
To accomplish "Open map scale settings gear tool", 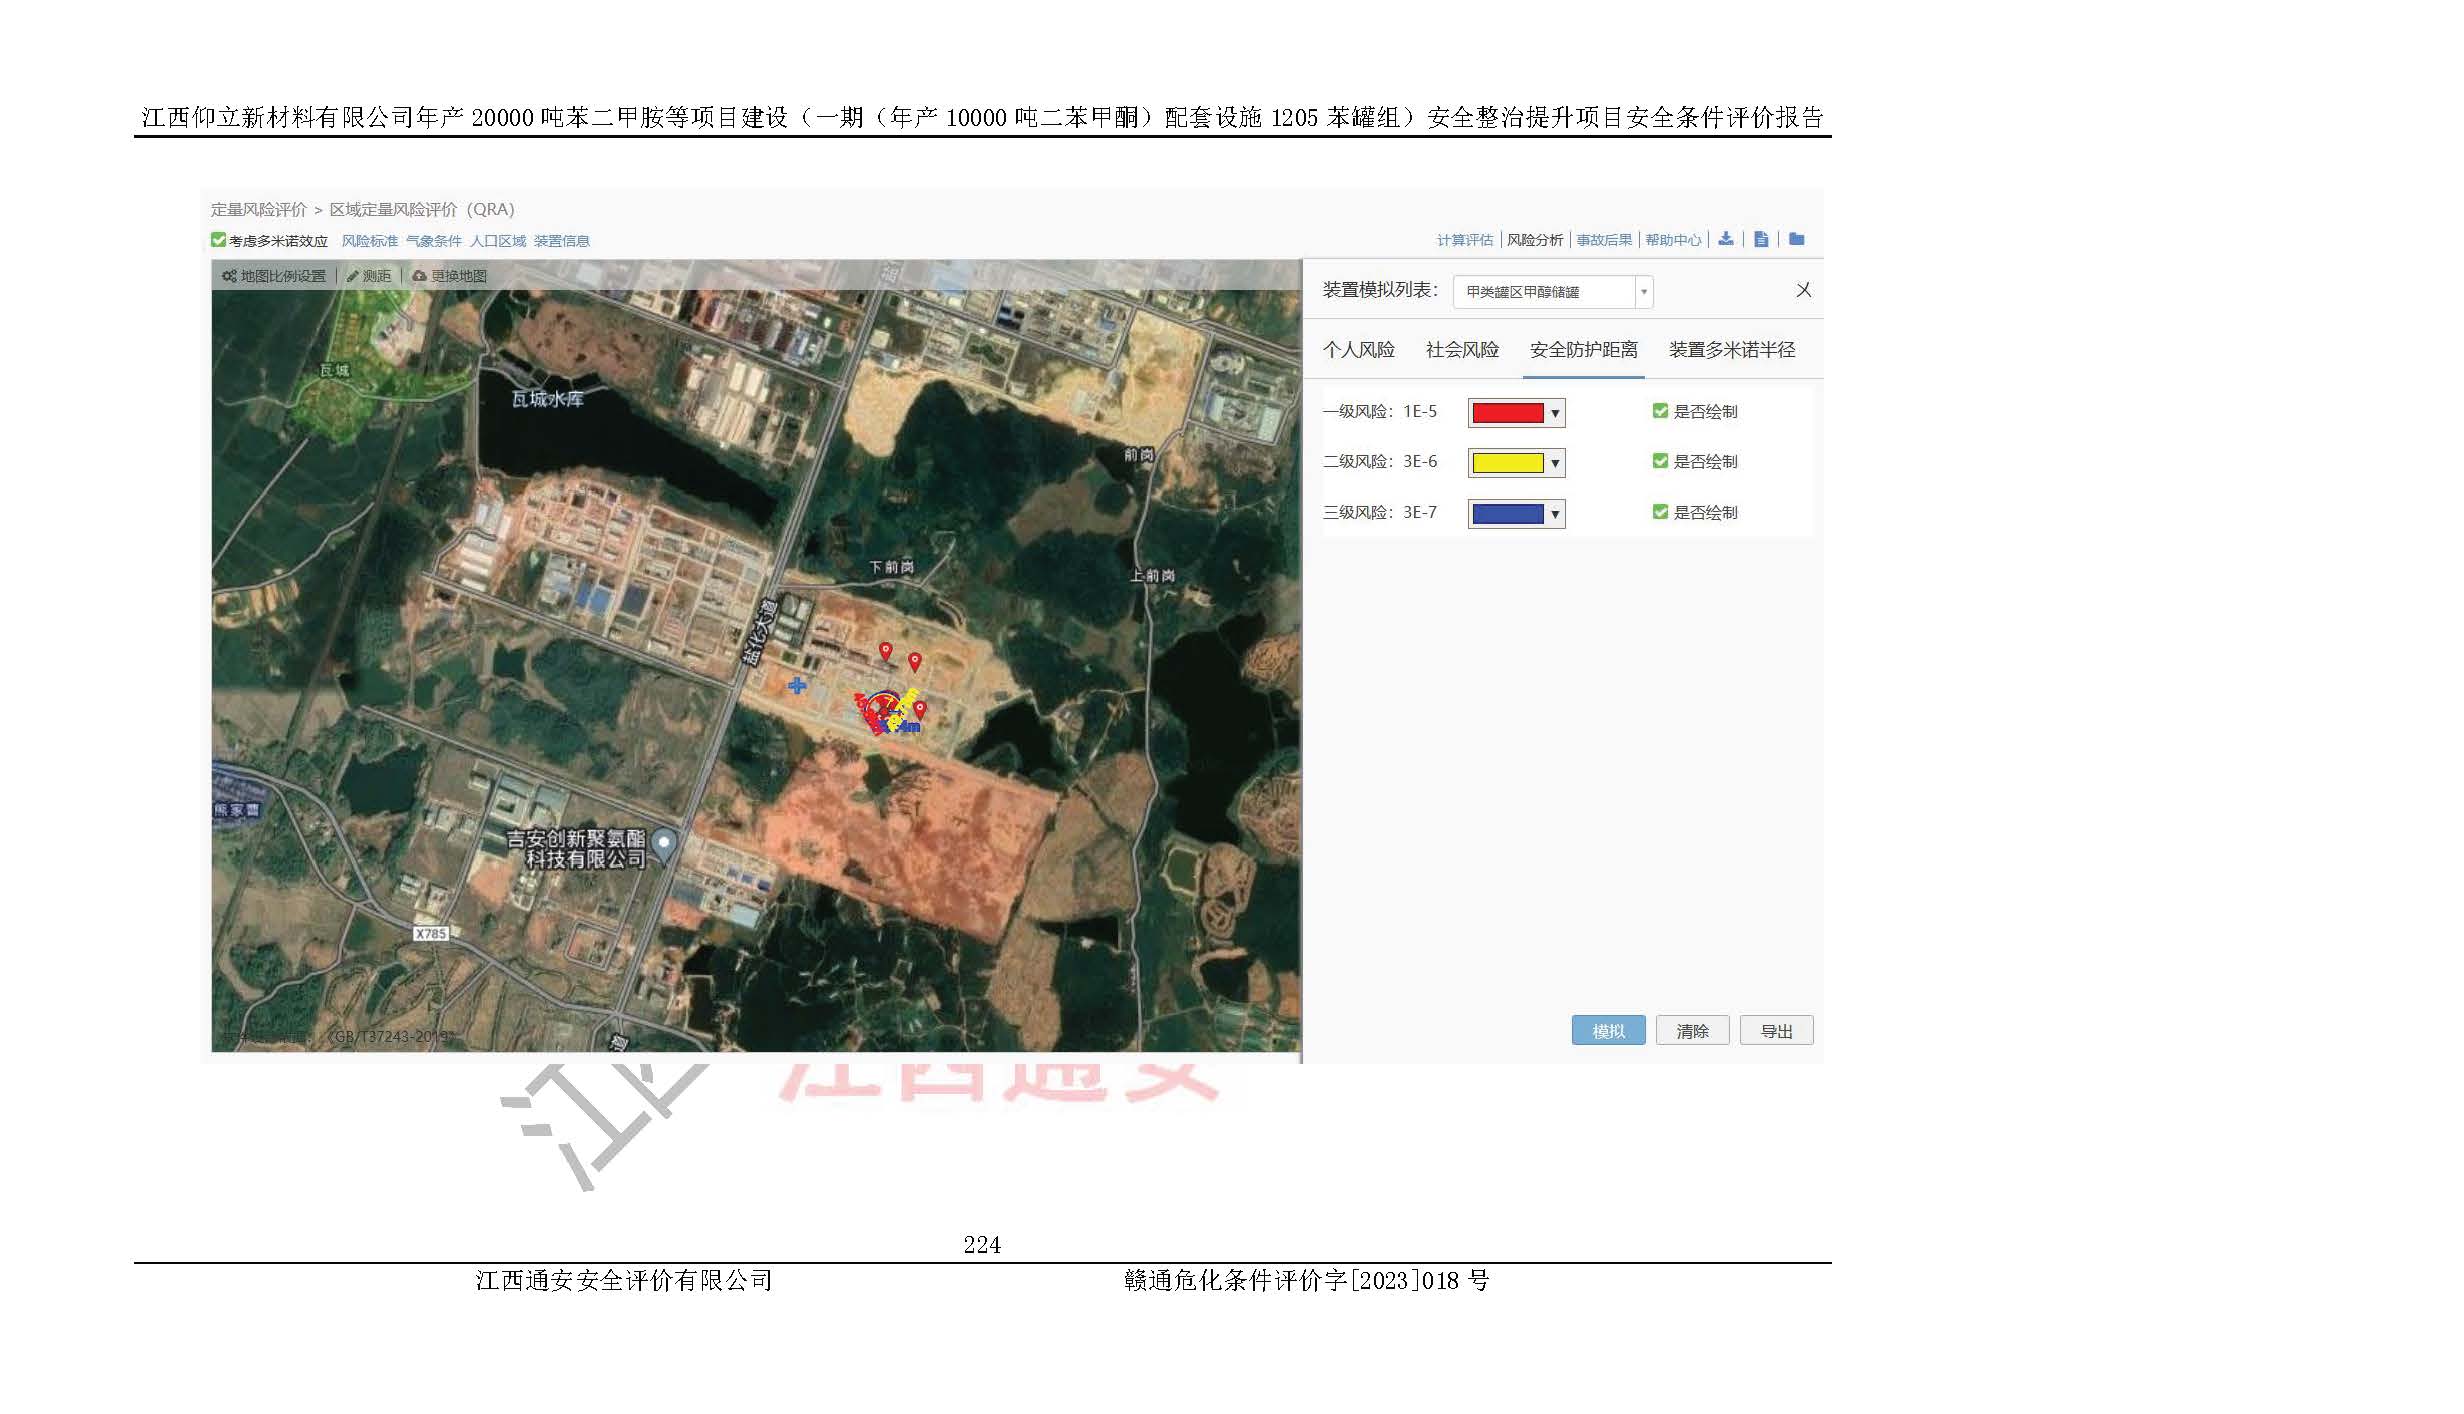I will coord(230,276).
